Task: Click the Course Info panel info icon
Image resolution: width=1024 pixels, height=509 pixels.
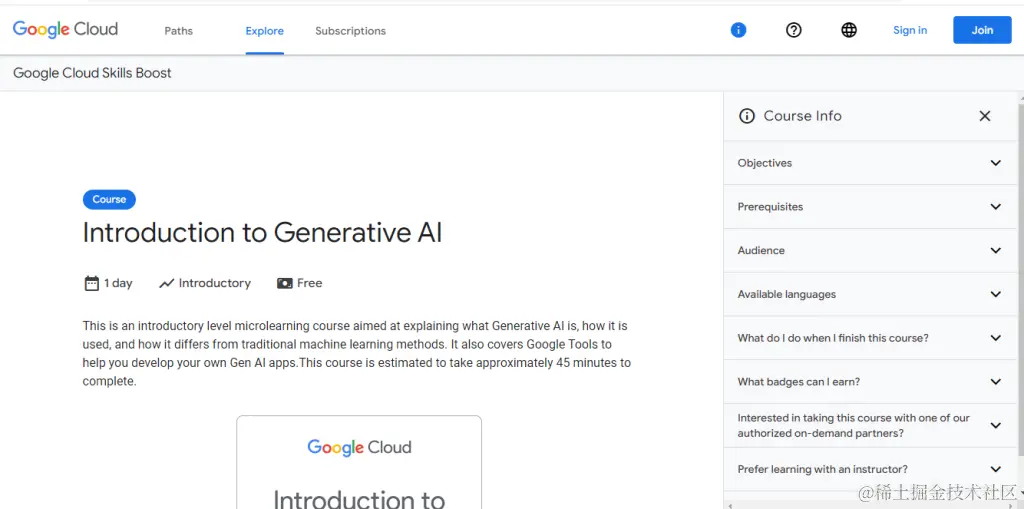Action: (x=746, y=116)
